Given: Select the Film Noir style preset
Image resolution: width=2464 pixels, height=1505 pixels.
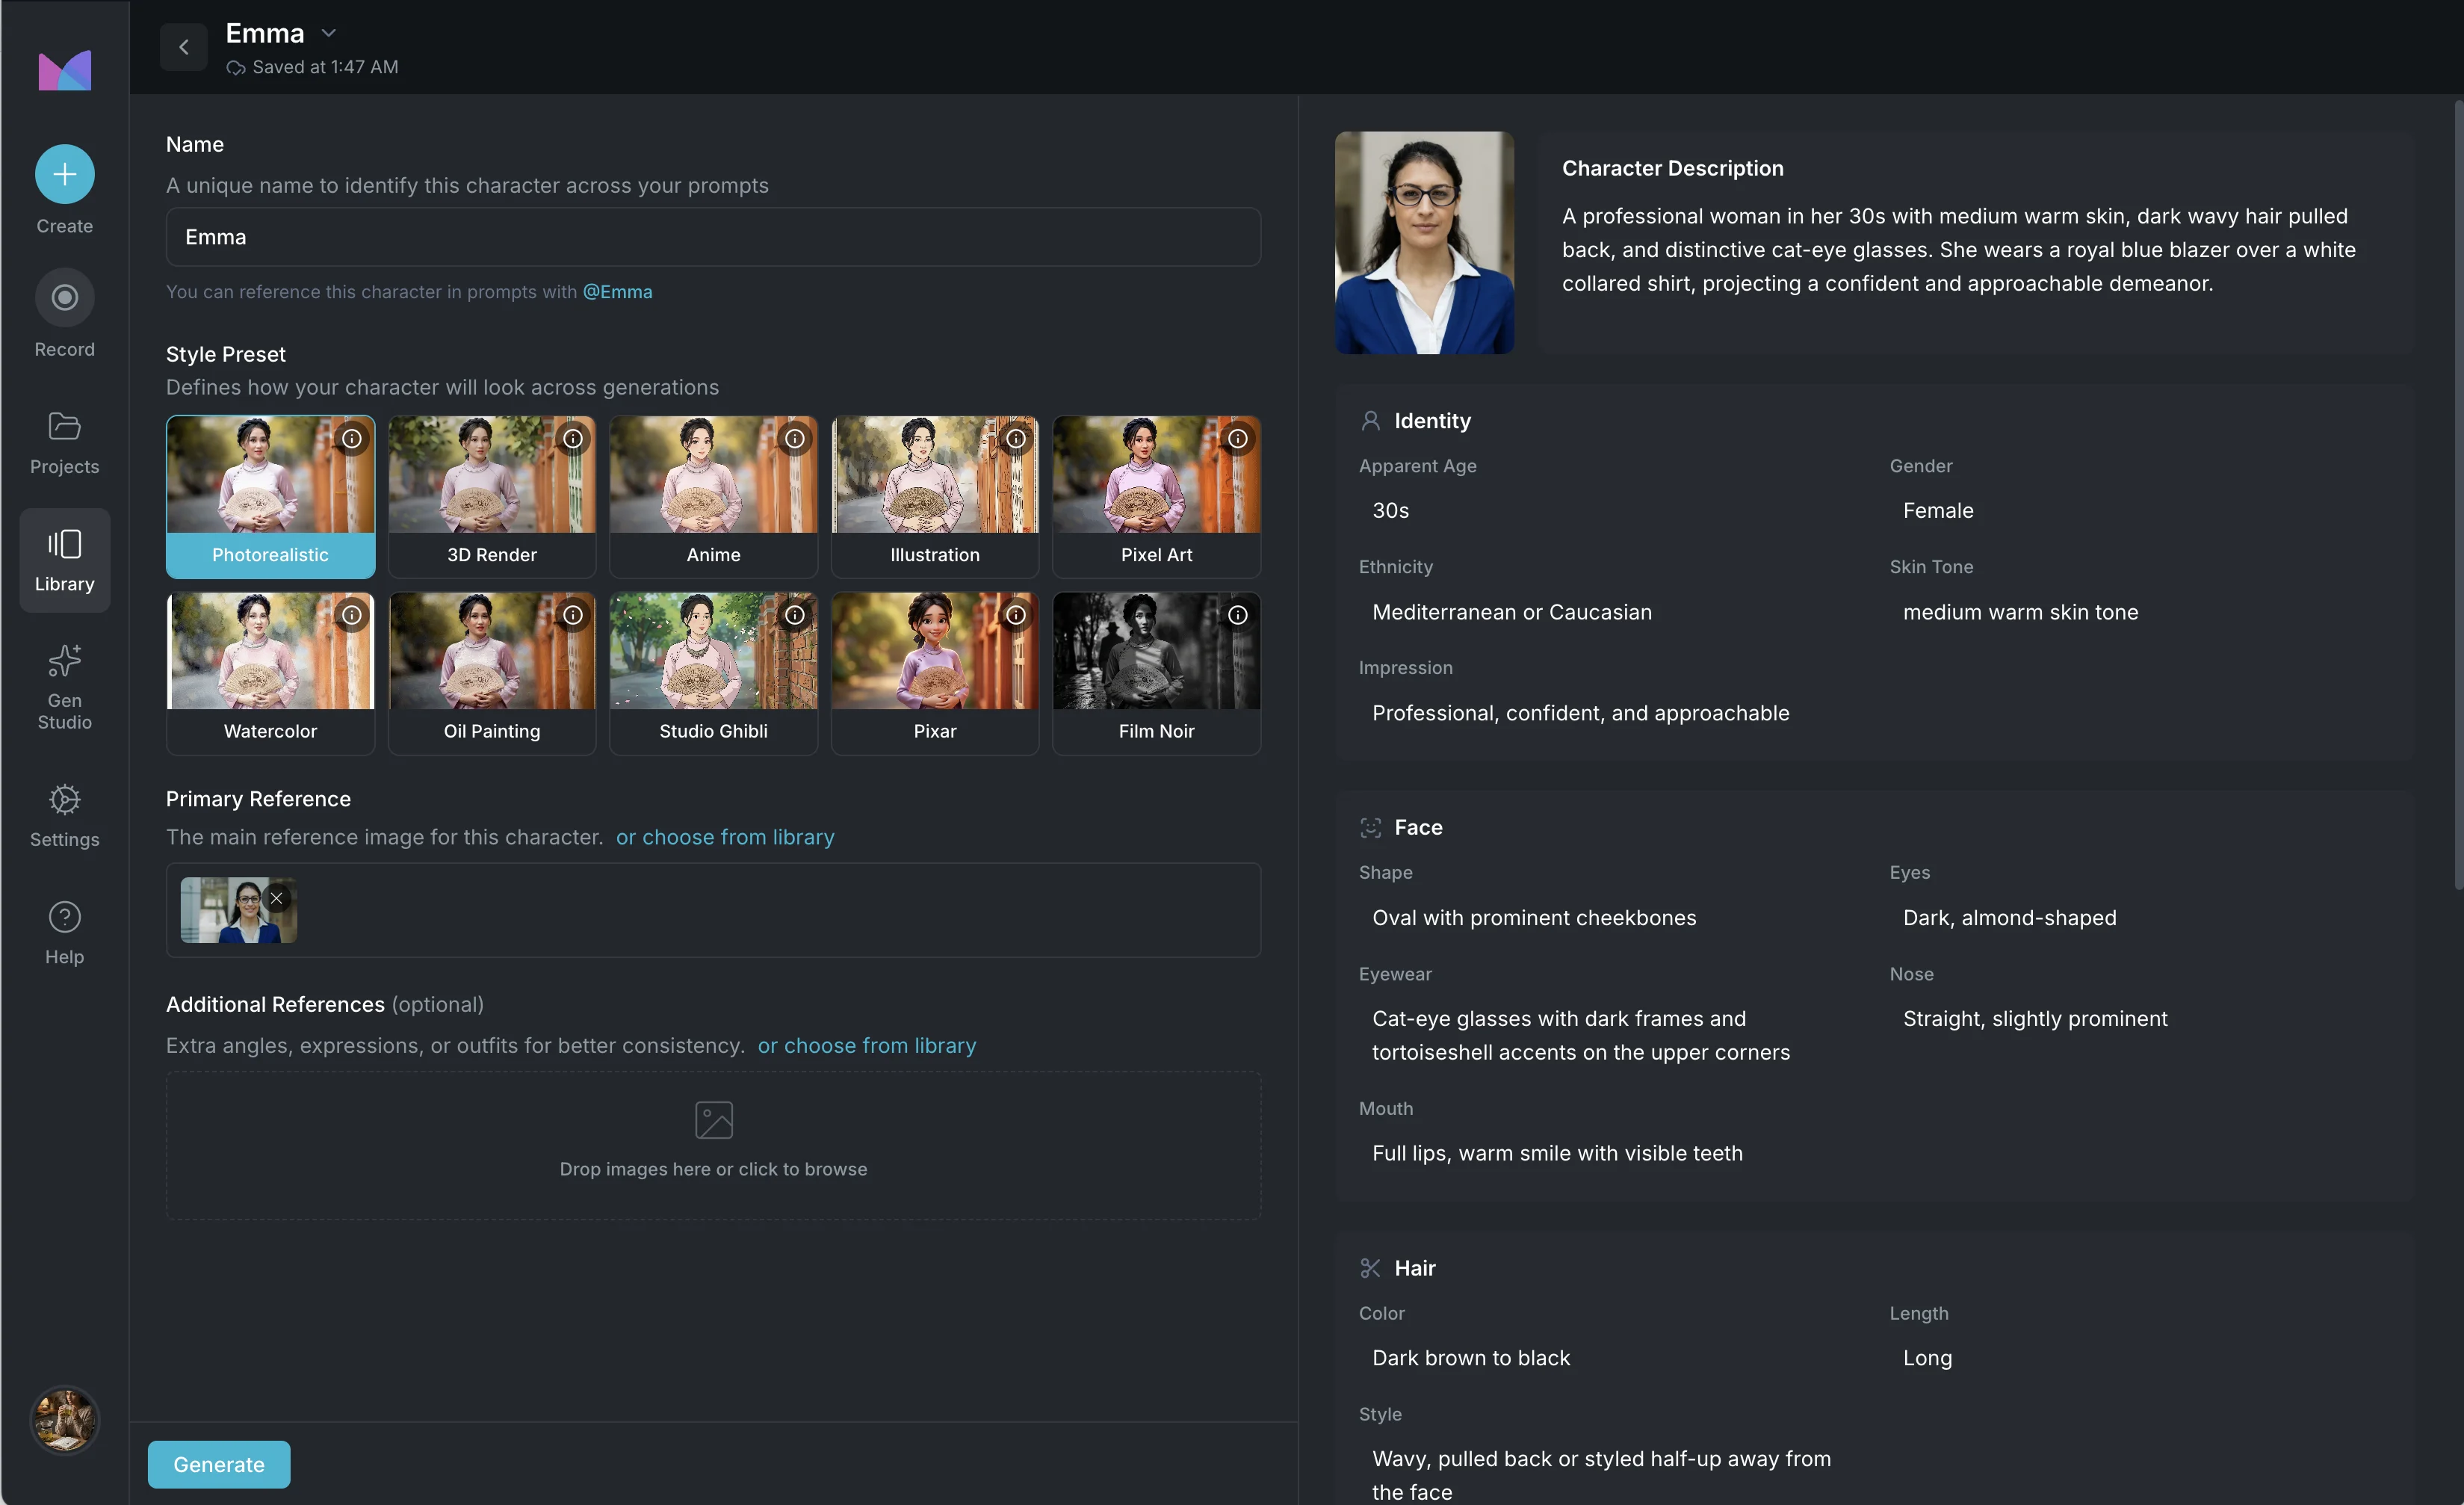Looking at the screenshot, I should click(1157, 674).
